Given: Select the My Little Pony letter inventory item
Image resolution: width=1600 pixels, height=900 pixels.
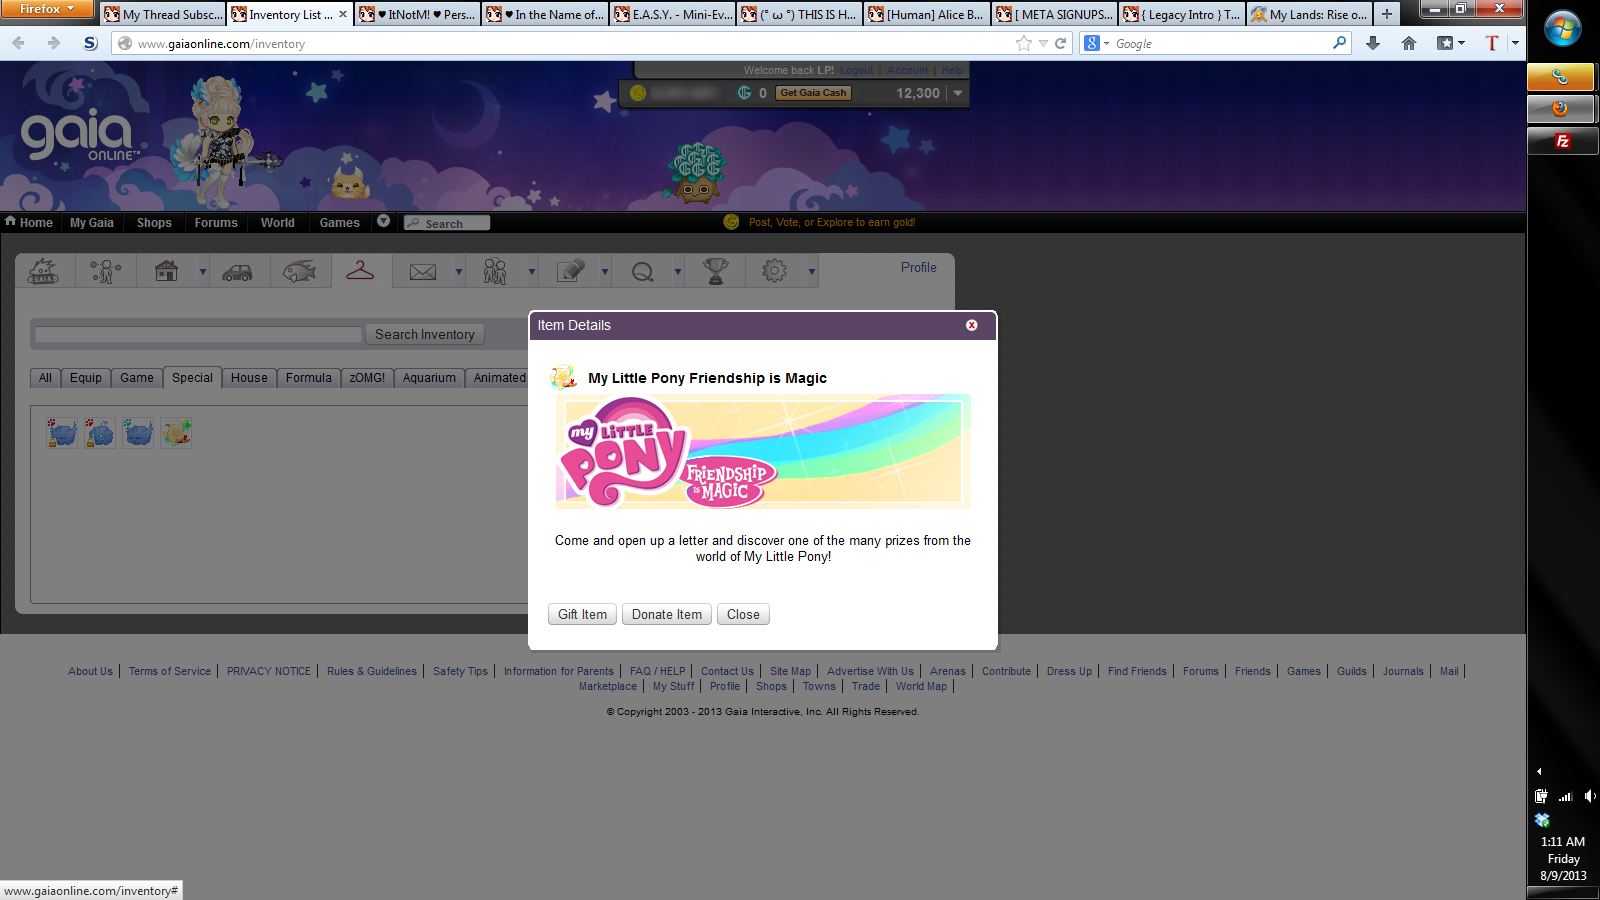Looking at the screenshot, I should coord(176,433).
